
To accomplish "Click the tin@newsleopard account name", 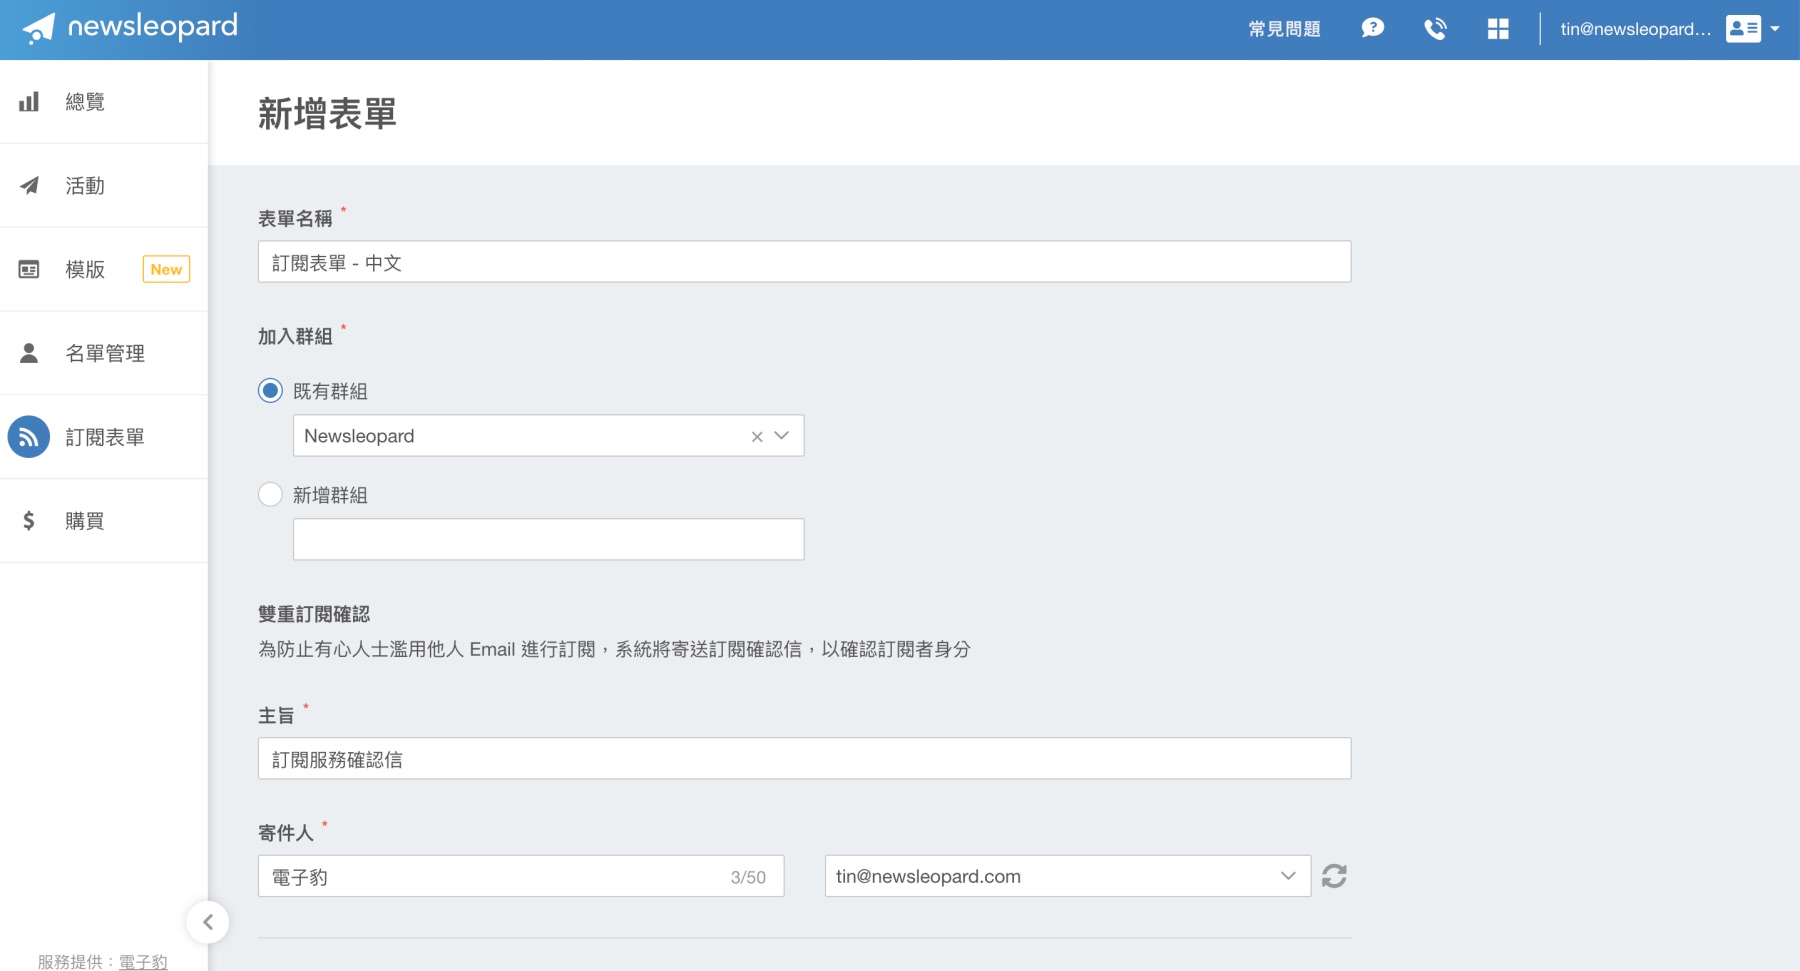I will [1635, 29].
